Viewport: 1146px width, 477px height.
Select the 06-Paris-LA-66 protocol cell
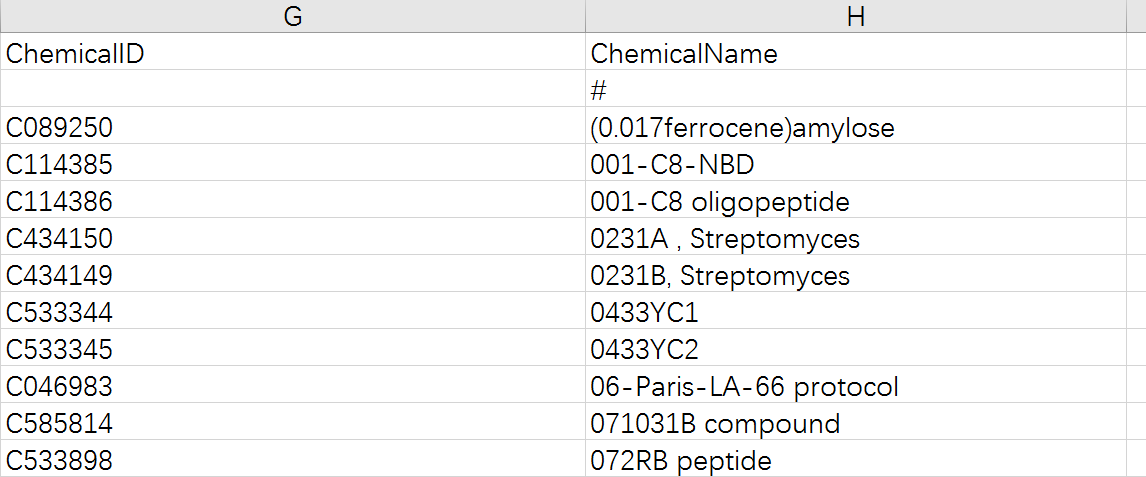point(855,386)
